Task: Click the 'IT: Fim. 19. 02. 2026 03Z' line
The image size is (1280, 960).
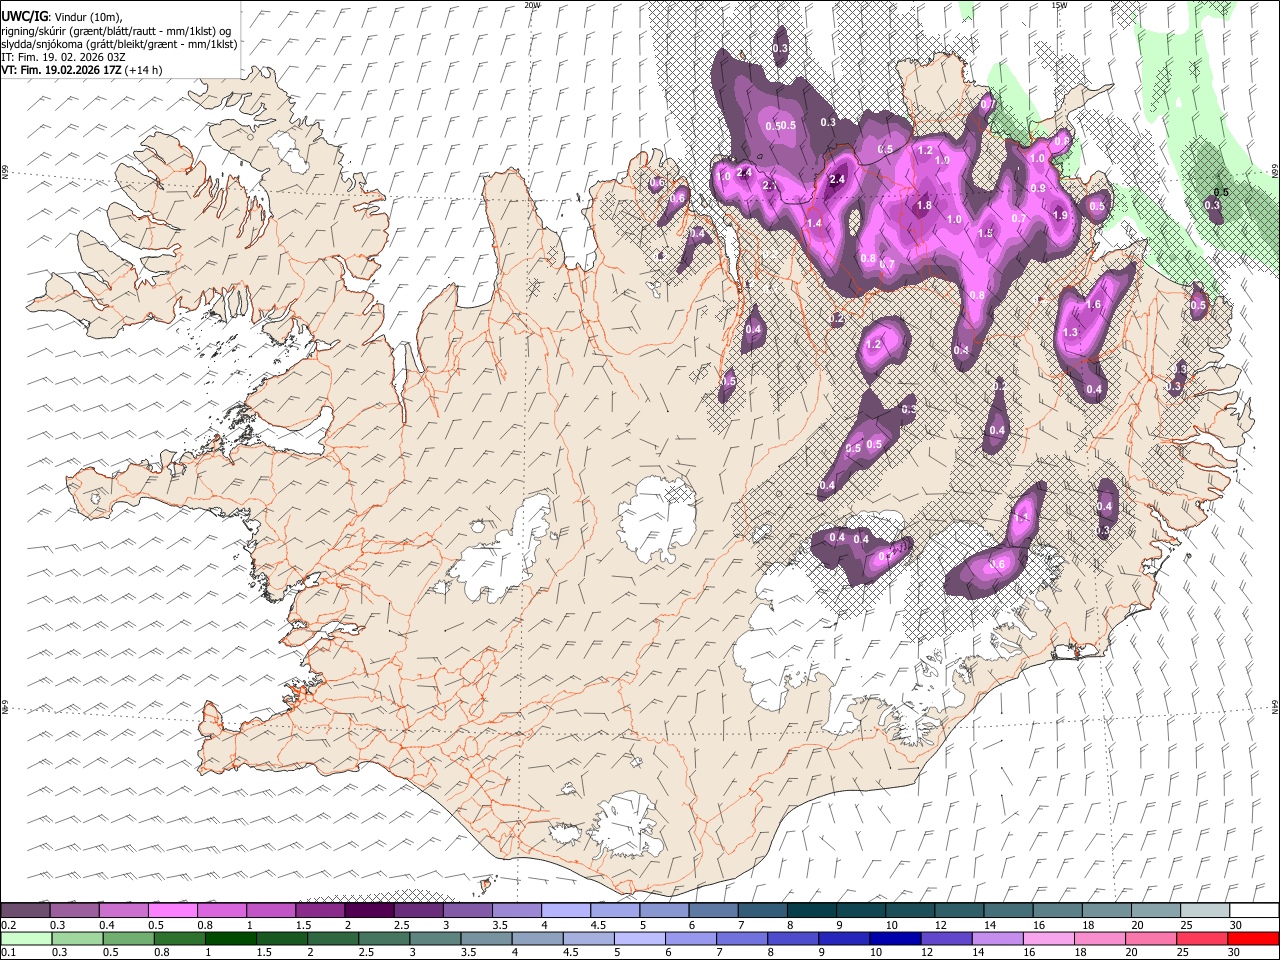Action: [63, 57]
